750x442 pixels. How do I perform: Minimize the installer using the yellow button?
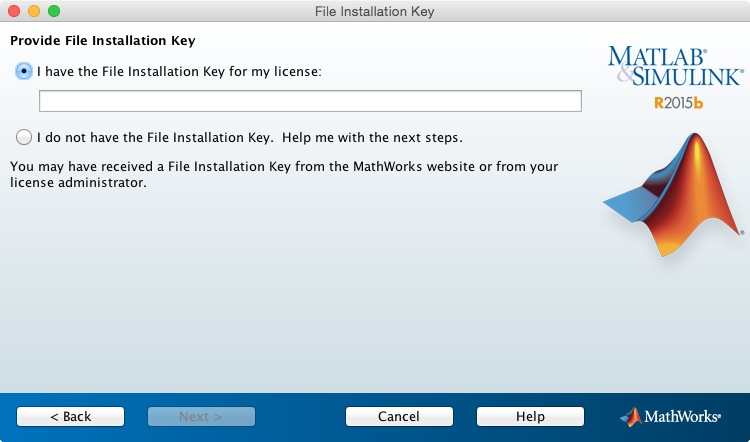(x=33, y=11)
